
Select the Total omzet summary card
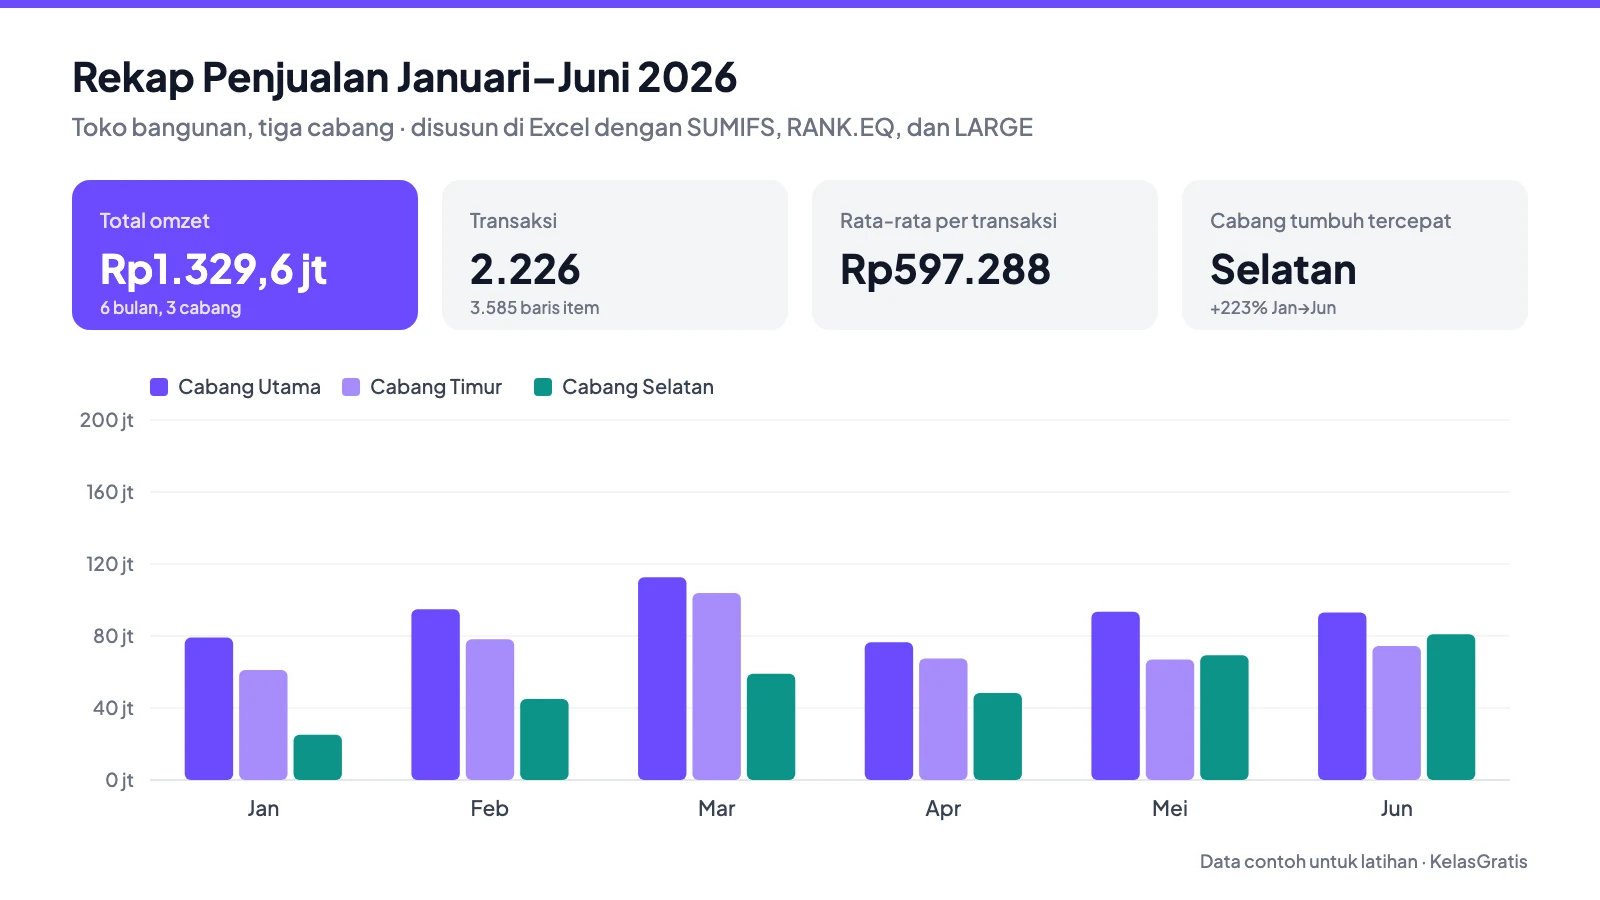click(x=245, y=255)
